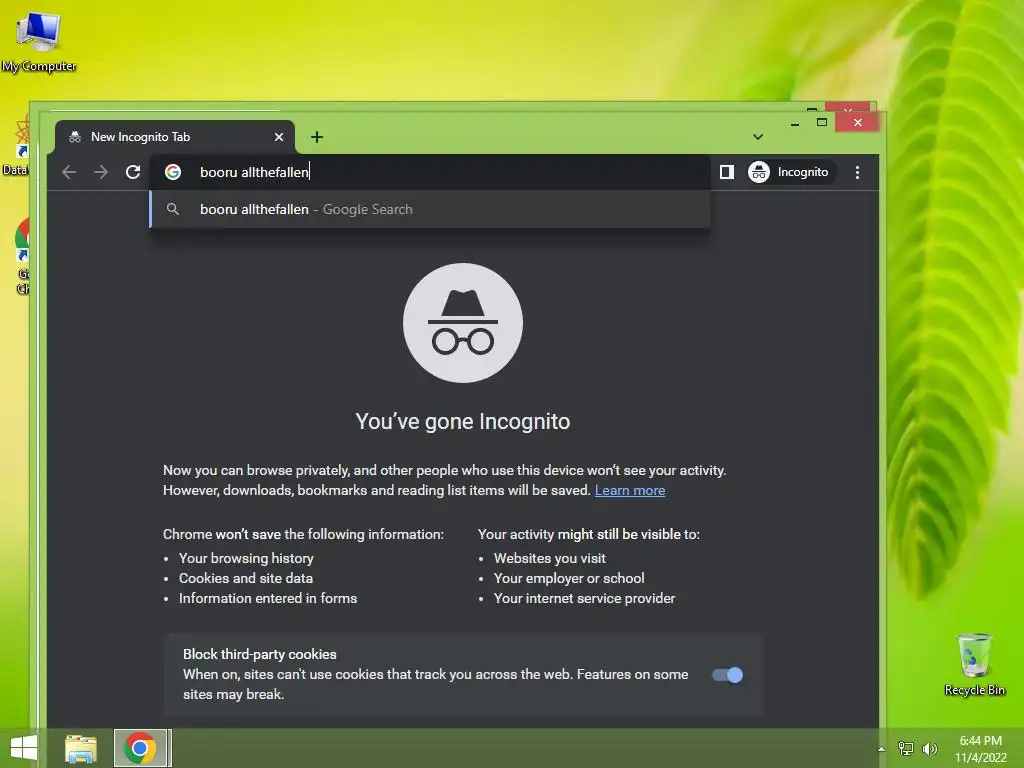
Task: Disable Block third-party cookies toggle
Action: (728, 675)
